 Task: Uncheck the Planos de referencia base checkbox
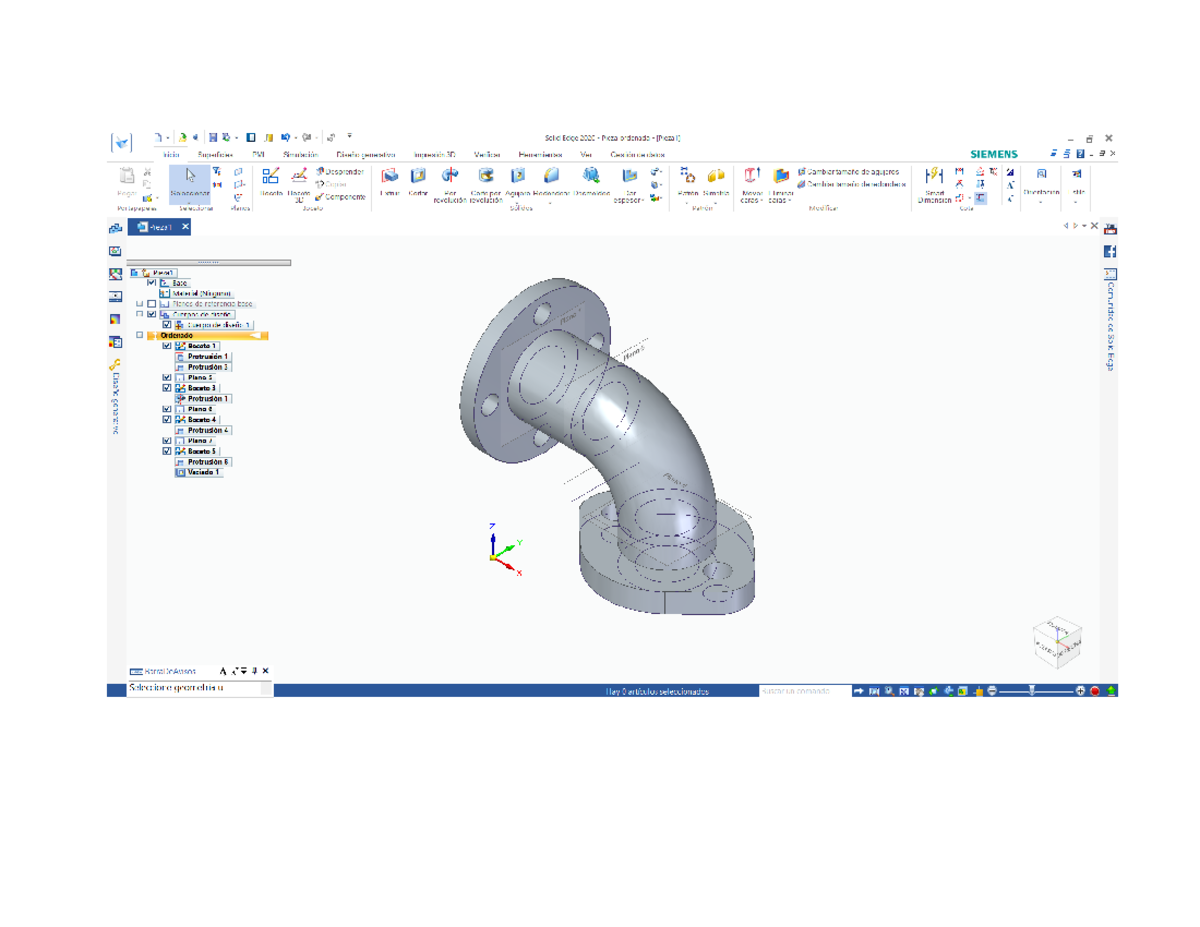click(x=150, y=304)
